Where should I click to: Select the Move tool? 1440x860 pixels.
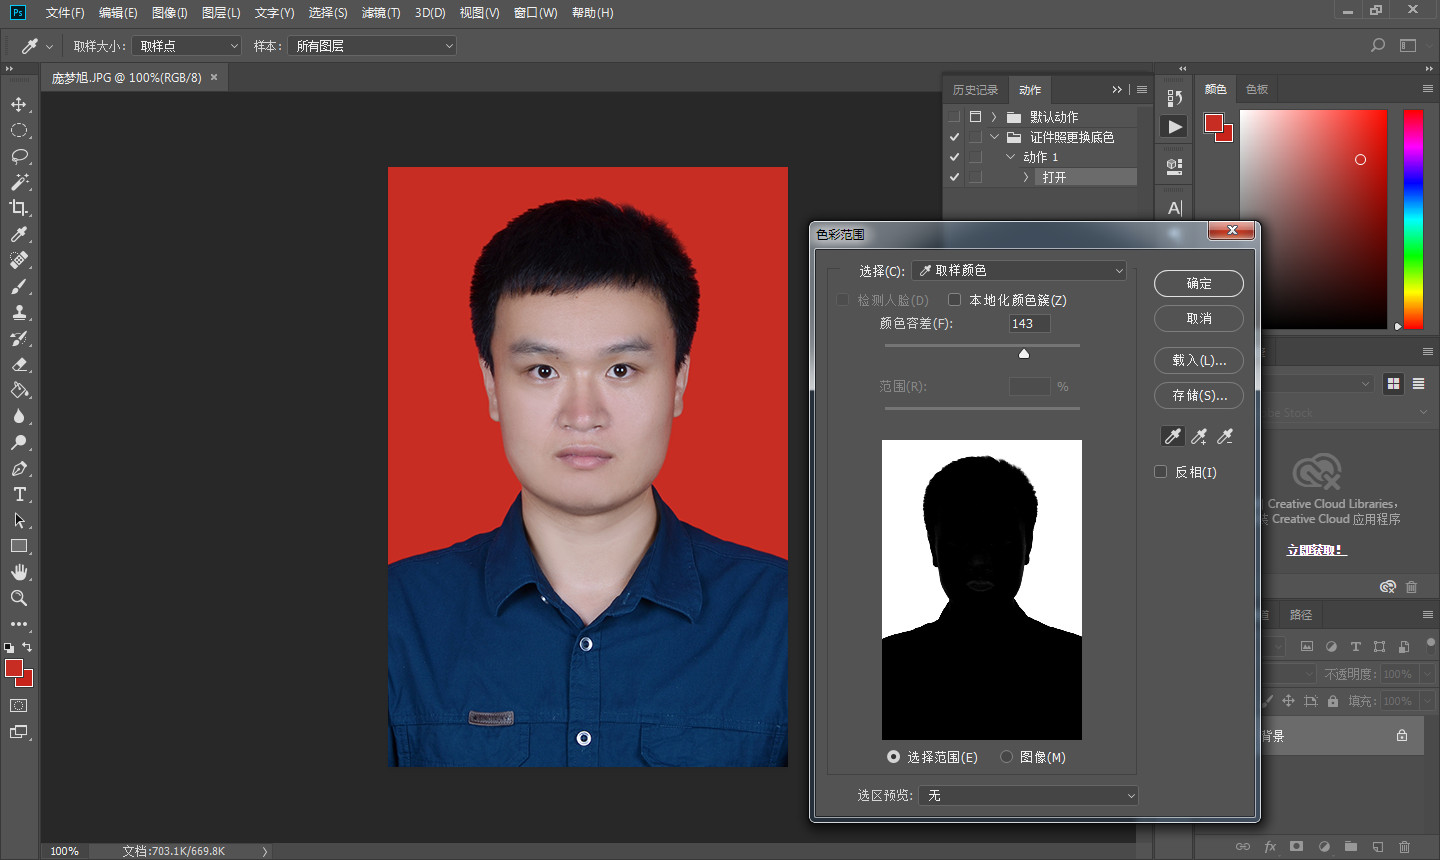click(x=19, y=104)
